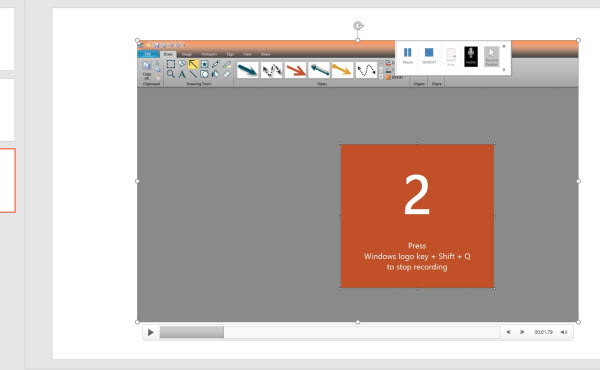
Task: Select the Stamp tool
Action: (x=204, y=64)
